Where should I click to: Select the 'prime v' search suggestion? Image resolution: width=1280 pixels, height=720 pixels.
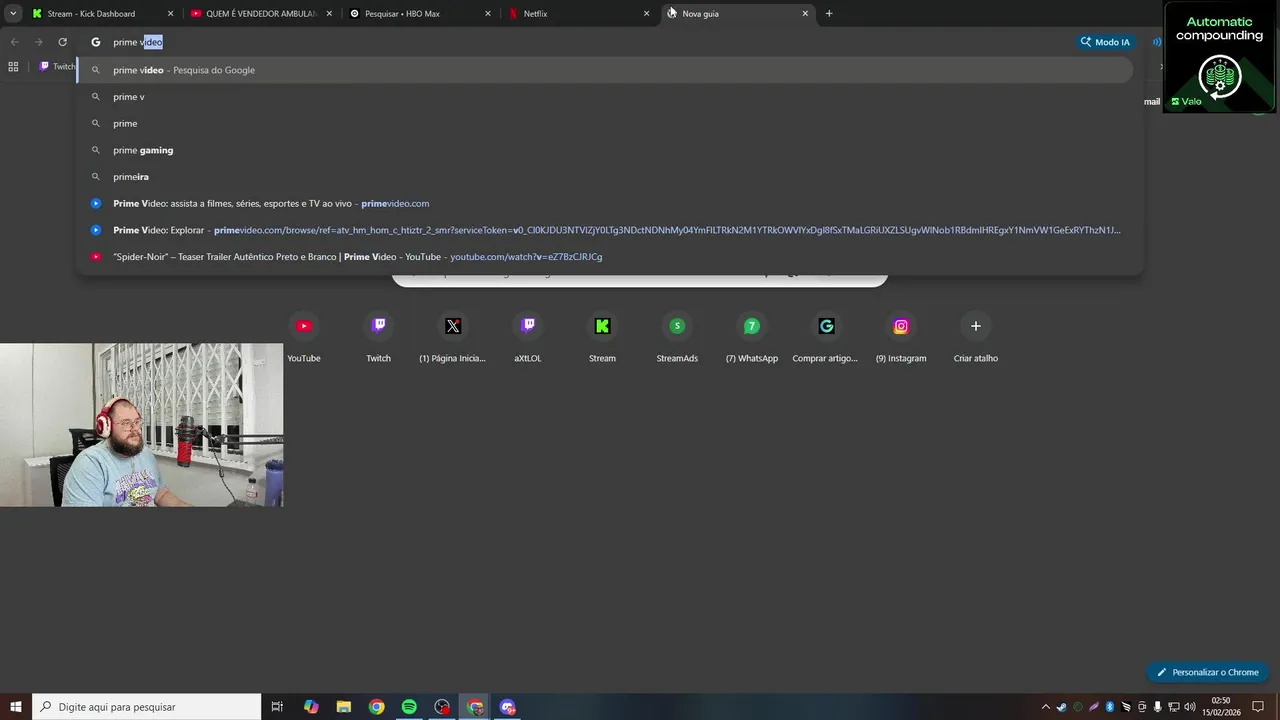click(x=605, y=97)
